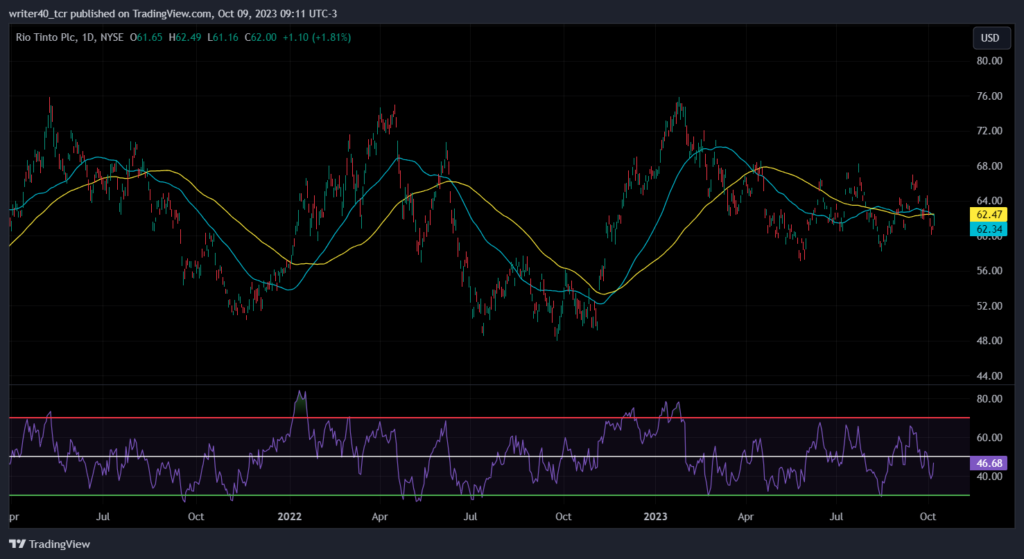Screen dimensions: 1024x559
Task: Click the USD currency button
Action: (x=989, y=38)
